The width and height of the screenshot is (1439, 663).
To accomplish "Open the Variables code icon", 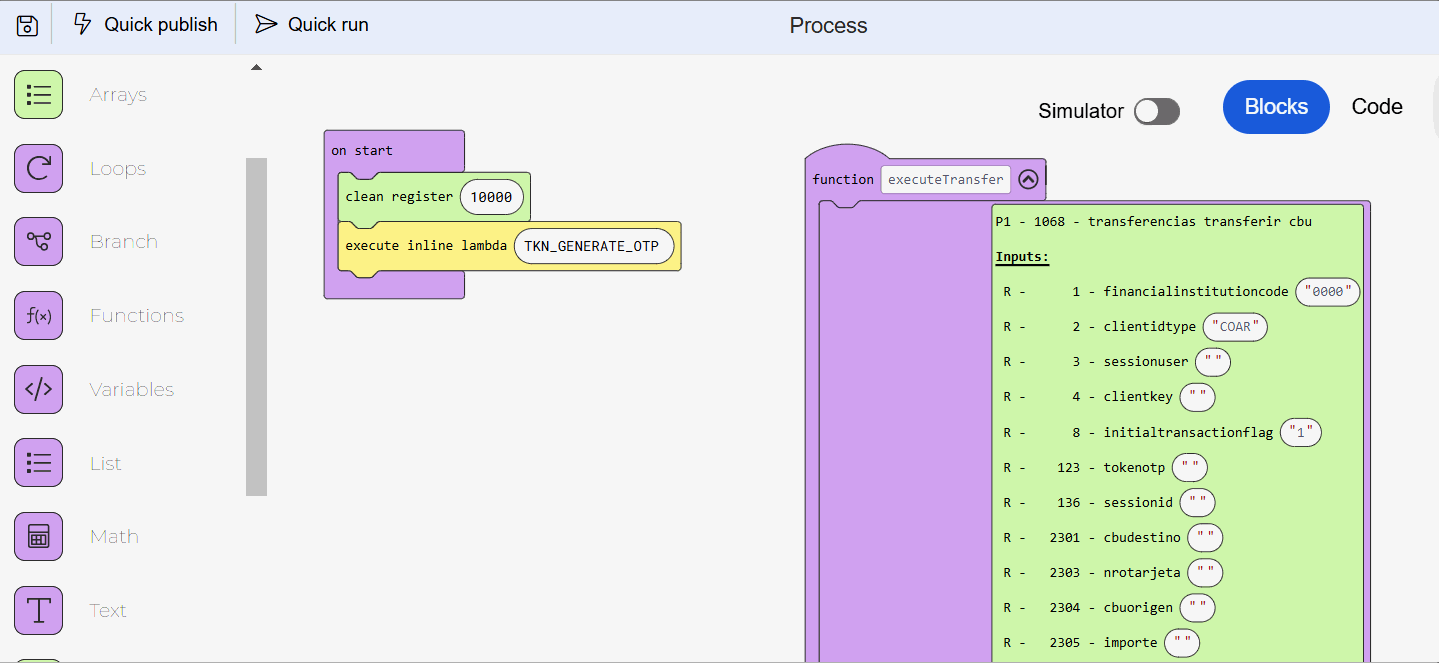I will (x=39, y=390).
